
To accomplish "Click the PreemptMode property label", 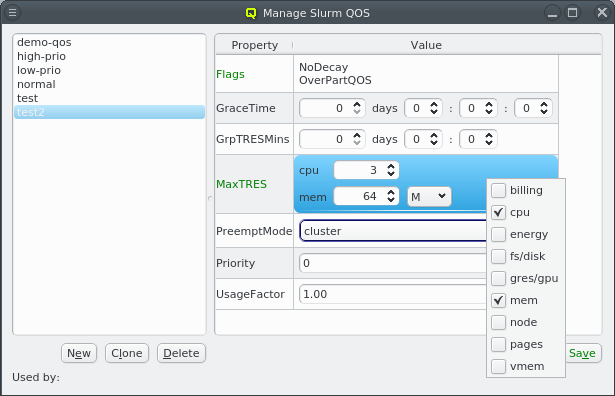I will (254, 231).
